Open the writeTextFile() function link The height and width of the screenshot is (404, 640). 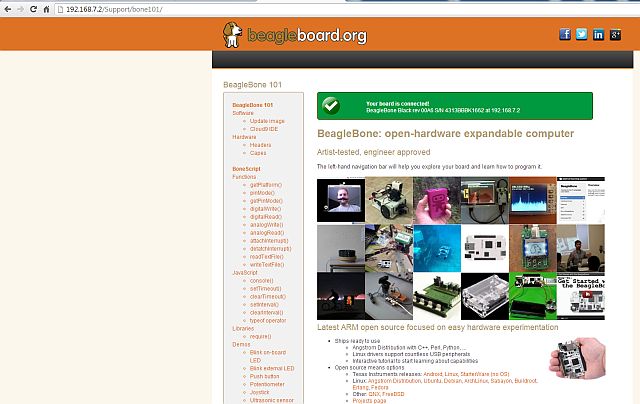[267, 264]
